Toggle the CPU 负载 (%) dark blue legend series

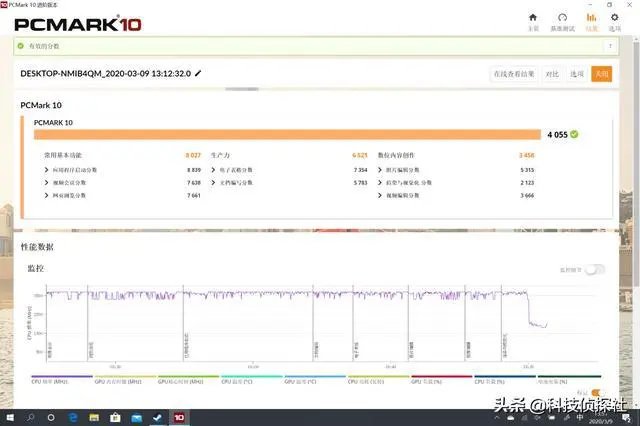click(x=505, y=380)
